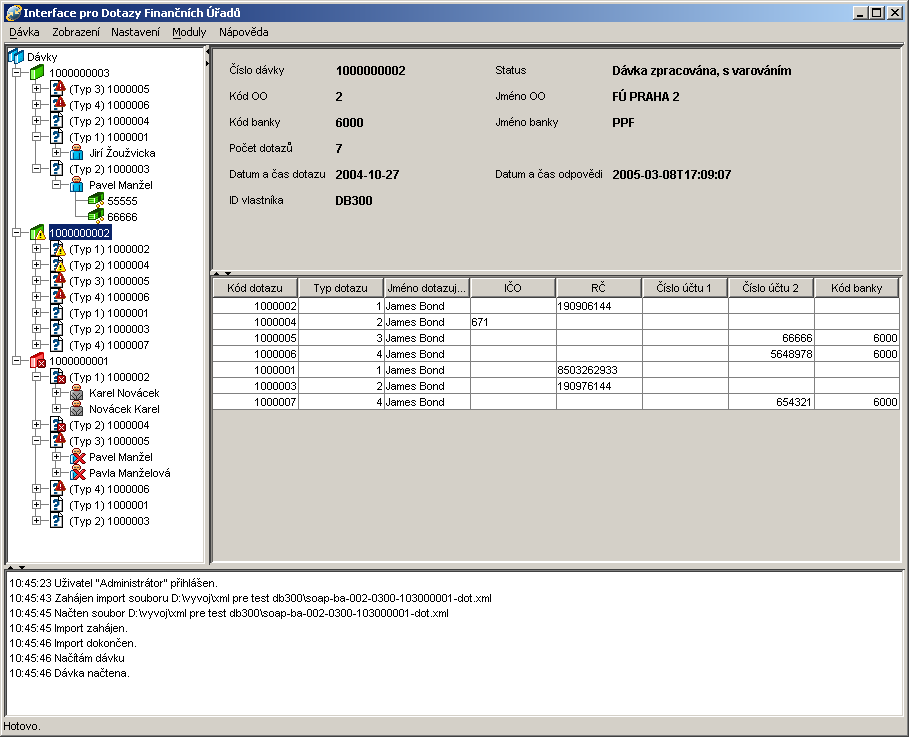Screen dimensions: 909x737
Task: Collapse the batch 1000000001 tree node
Action: pyautogui.click(x=17, y=361)
